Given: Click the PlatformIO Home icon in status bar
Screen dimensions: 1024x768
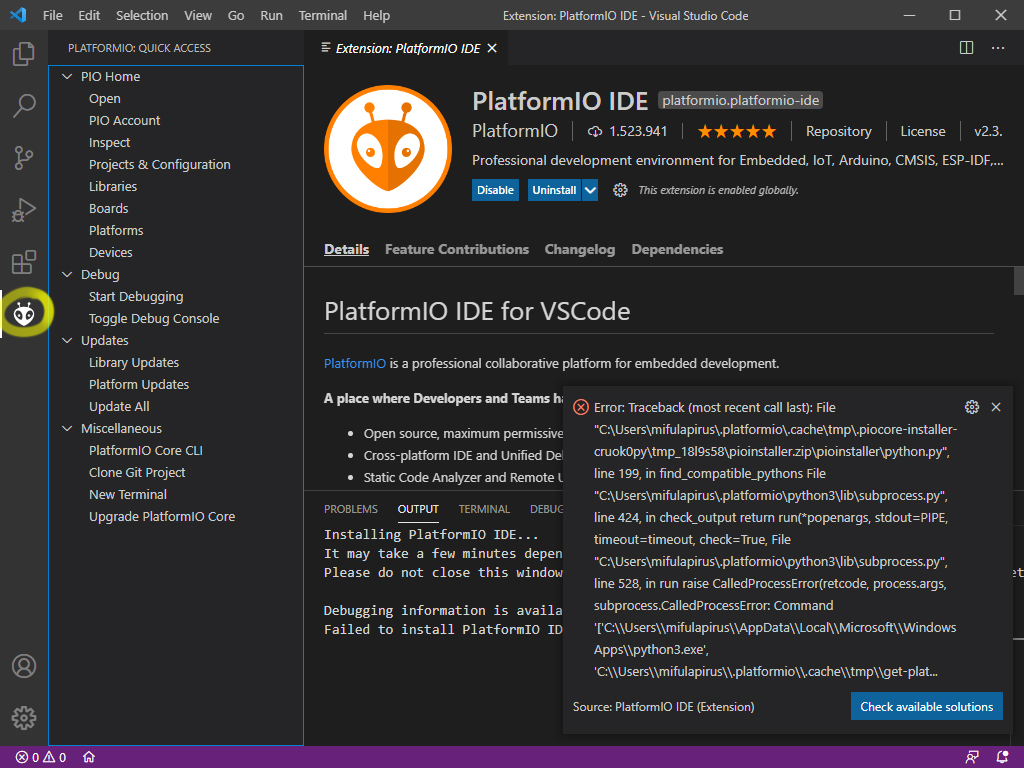Looking at the screenshot, I should (89, 757).
